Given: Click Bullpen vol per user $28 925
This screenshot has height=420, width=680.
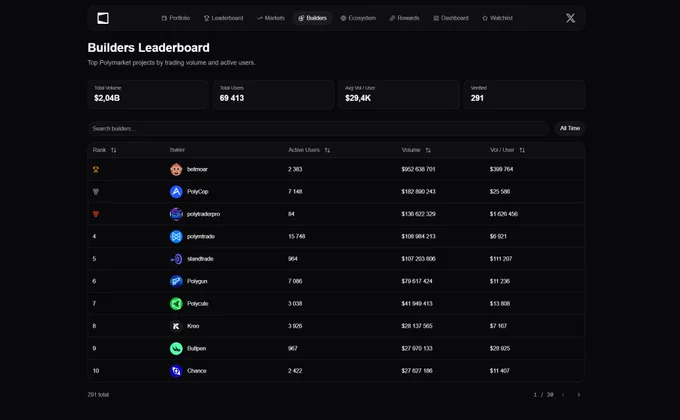Looking at the screenshot, I should (500, 348).
